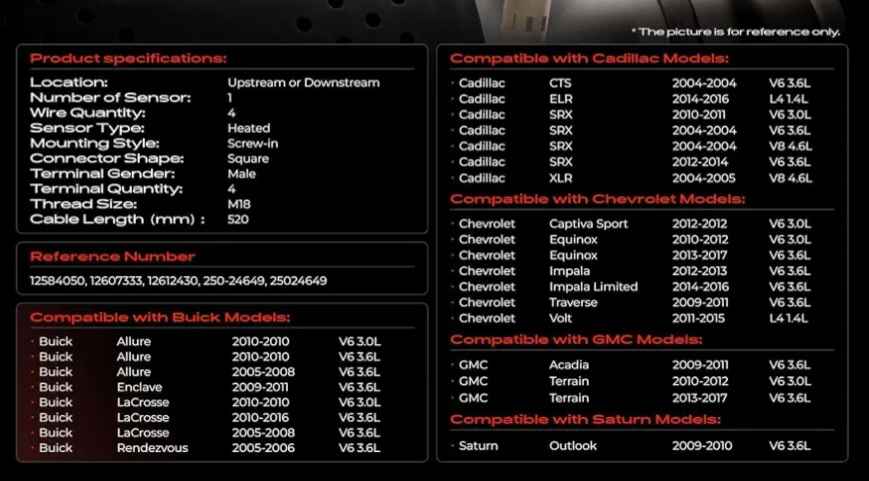This screenshot has width=869, height=481.
Task: Click "2013-2017" in the GMC Terrain row
Action: point(700,398)
